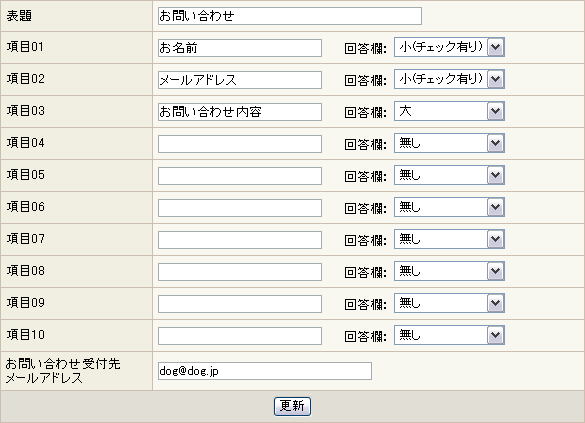Open 項目10 回答欄 dropdown

(x=449, y=336)
